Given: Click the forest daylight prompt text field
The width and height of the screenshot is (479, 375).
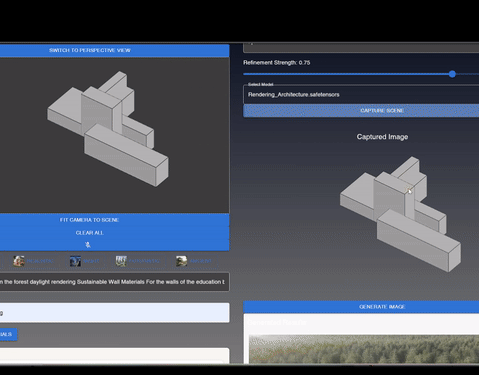Looking at the screenshot, I should 114,282.
